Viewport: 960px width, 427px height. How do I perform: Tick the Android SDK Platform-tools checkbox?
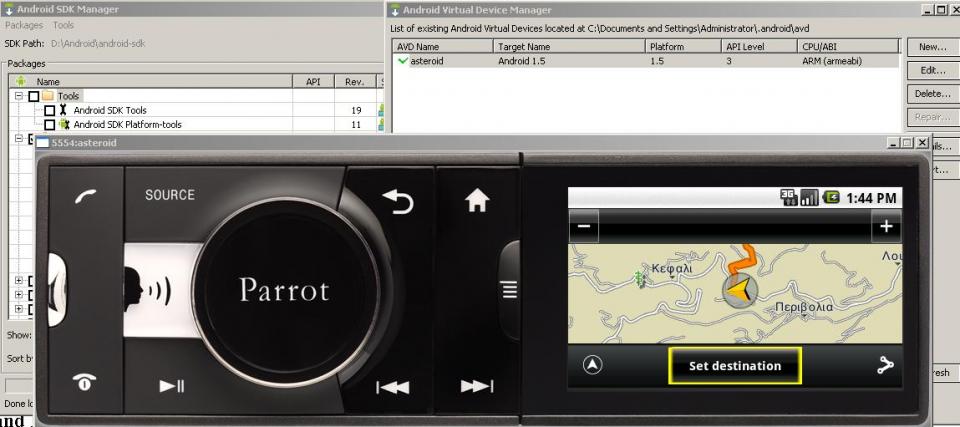coord(49,125)
